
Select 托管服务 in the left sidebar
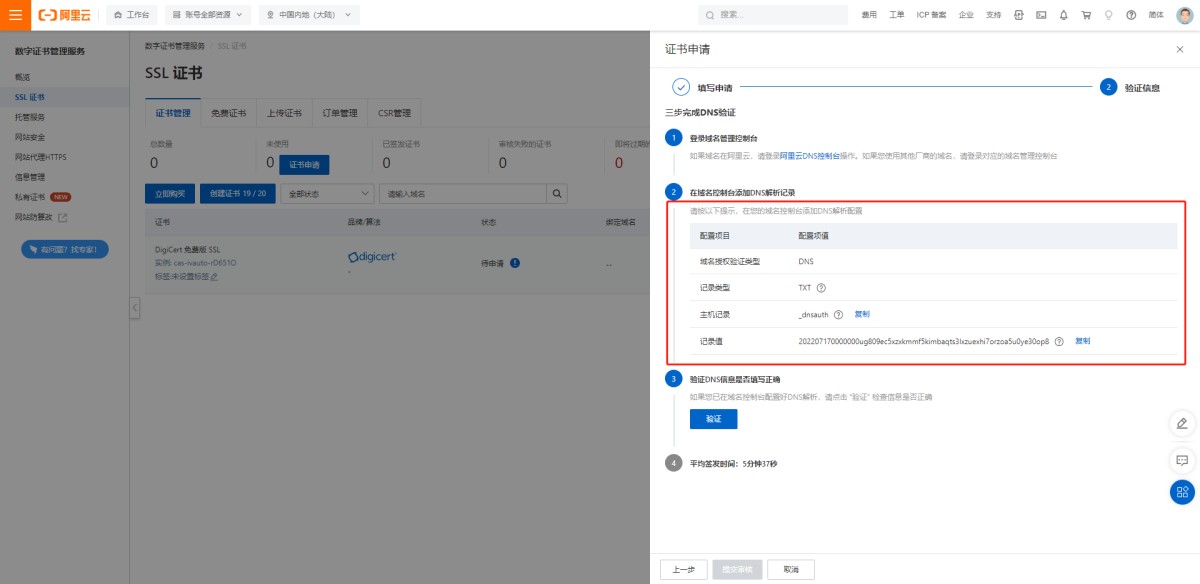[30, 117]
